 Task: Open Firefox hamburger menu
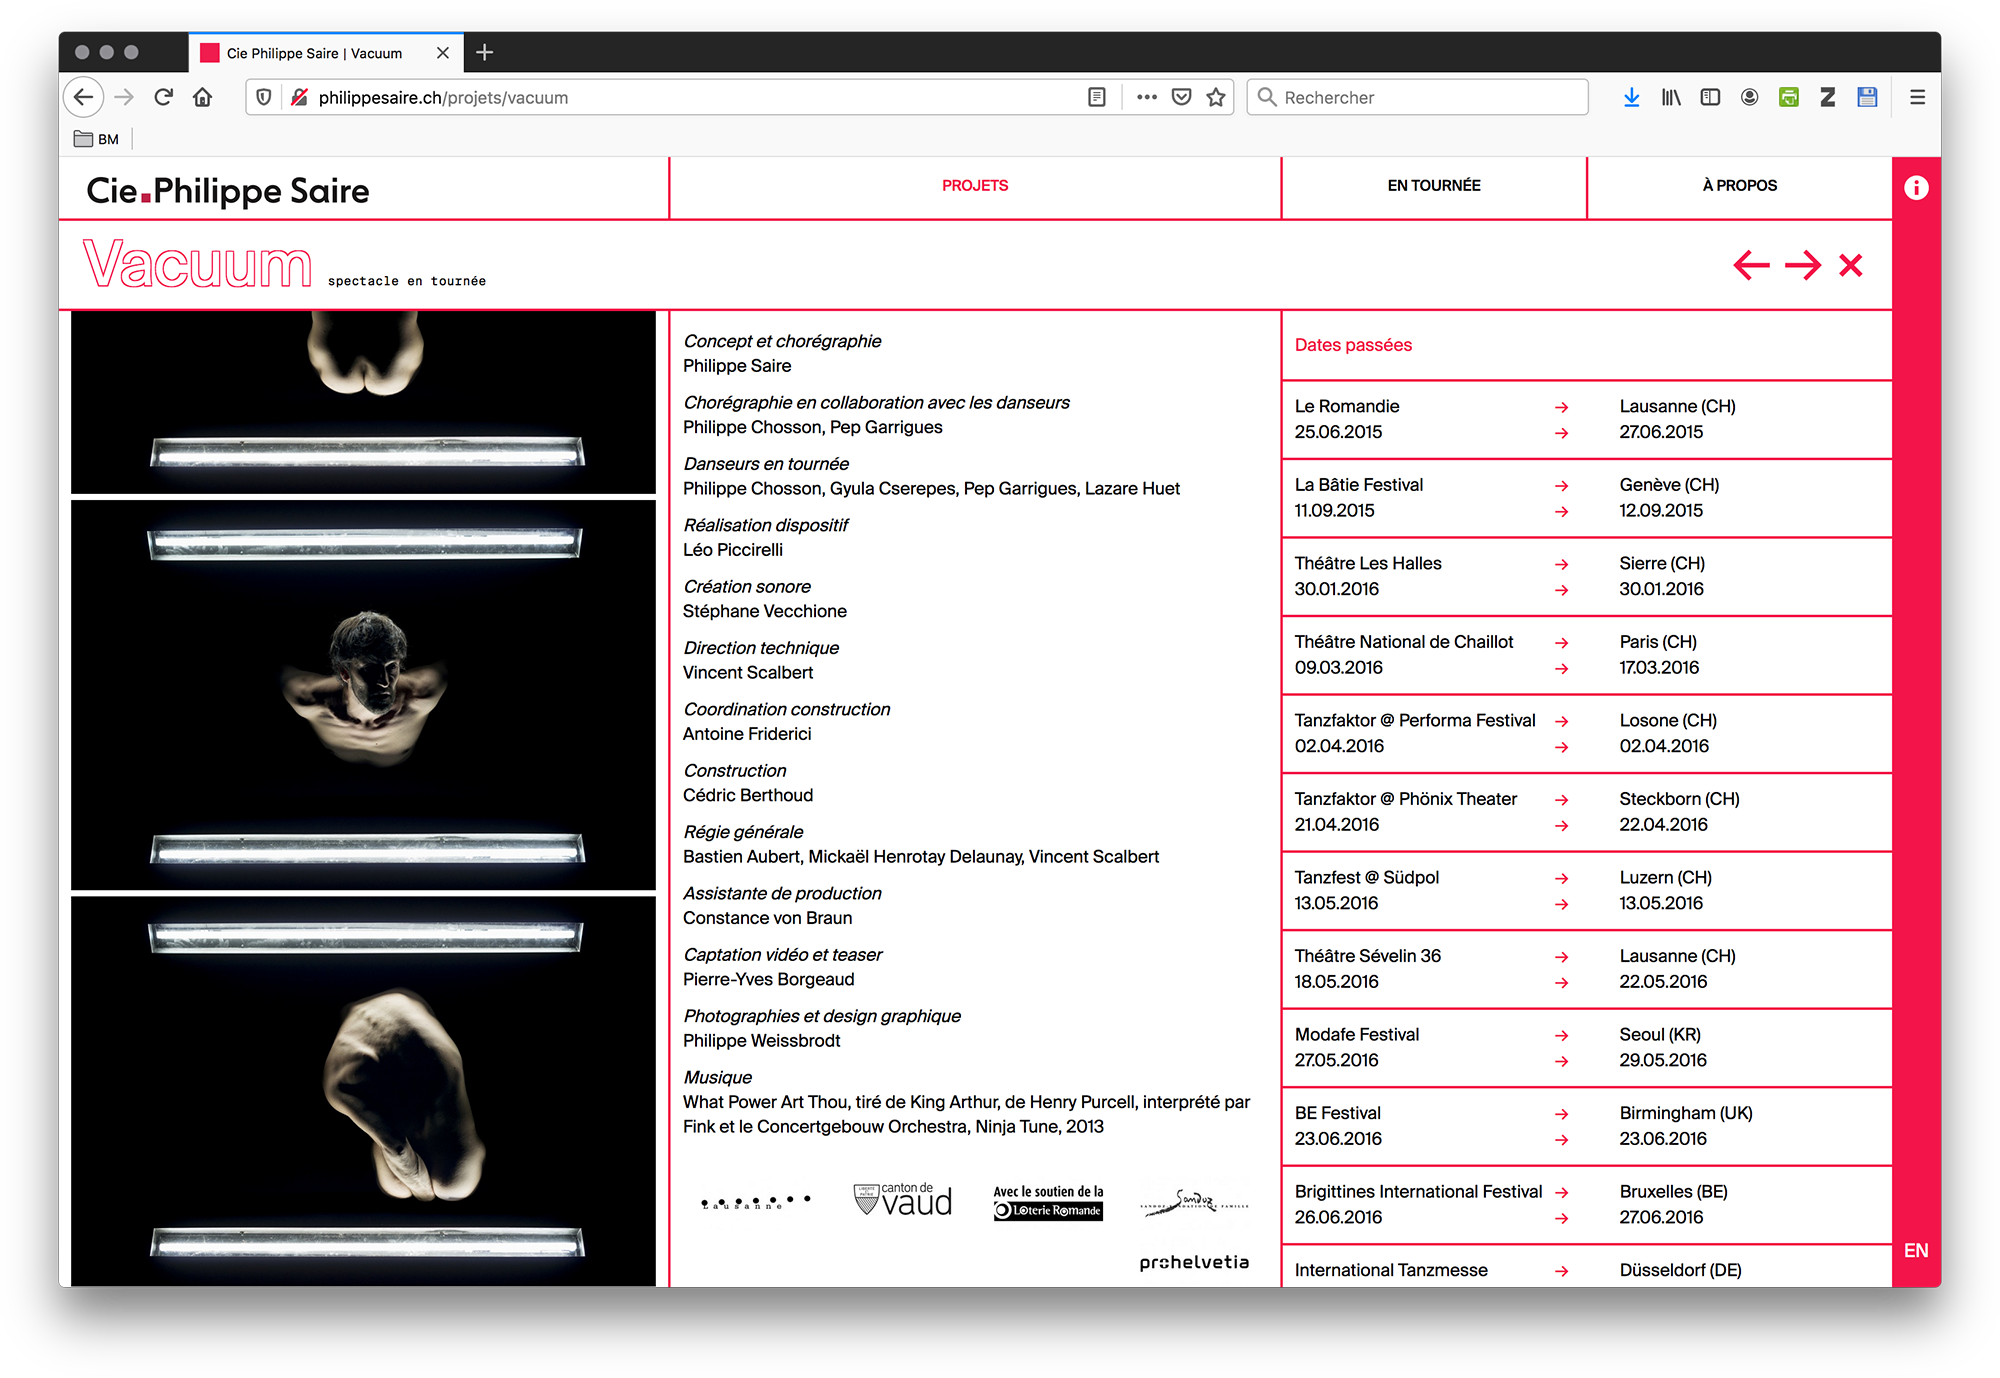tap(1917, 97)
